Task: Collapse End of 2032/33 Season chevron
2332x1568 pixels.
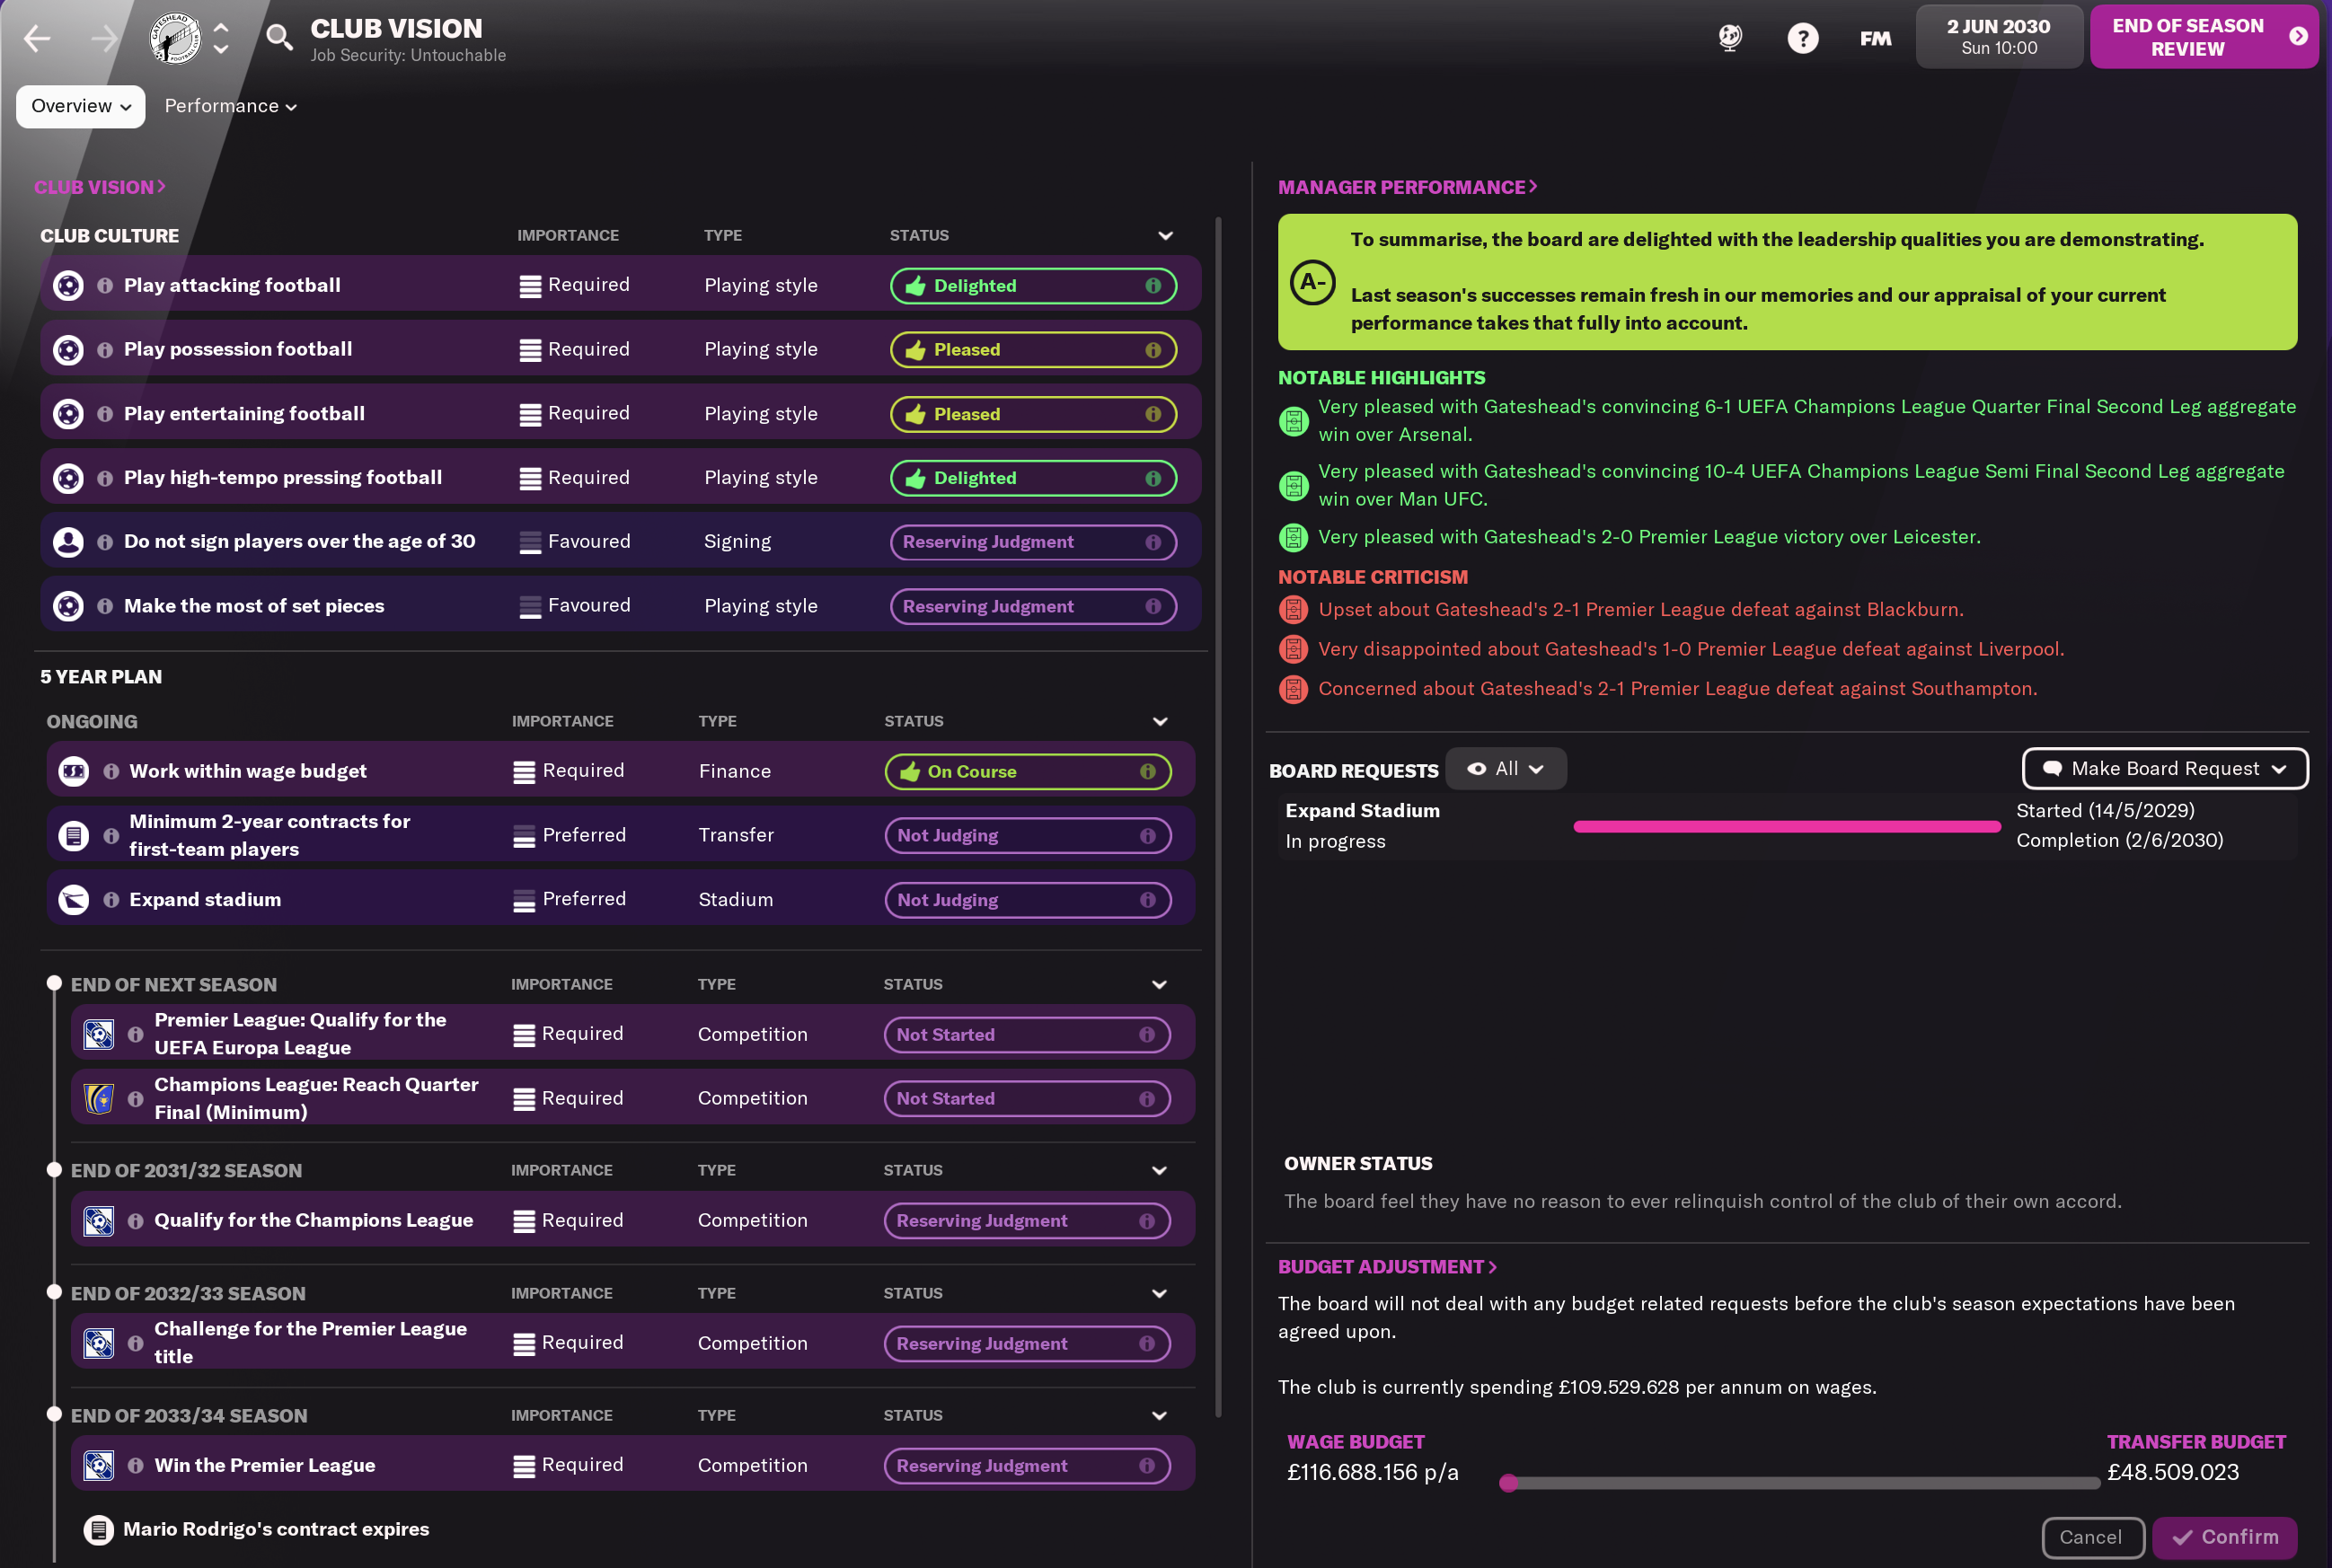Action: (x=1159, y=1294)
